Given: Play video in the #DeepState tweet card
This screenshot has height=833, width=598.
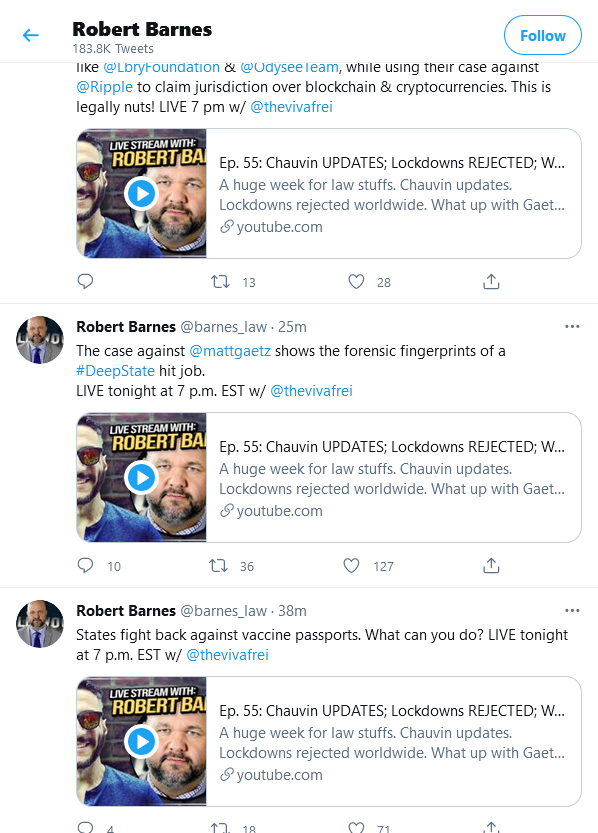Looking at the screenshot, I should [x=142, y=477].
